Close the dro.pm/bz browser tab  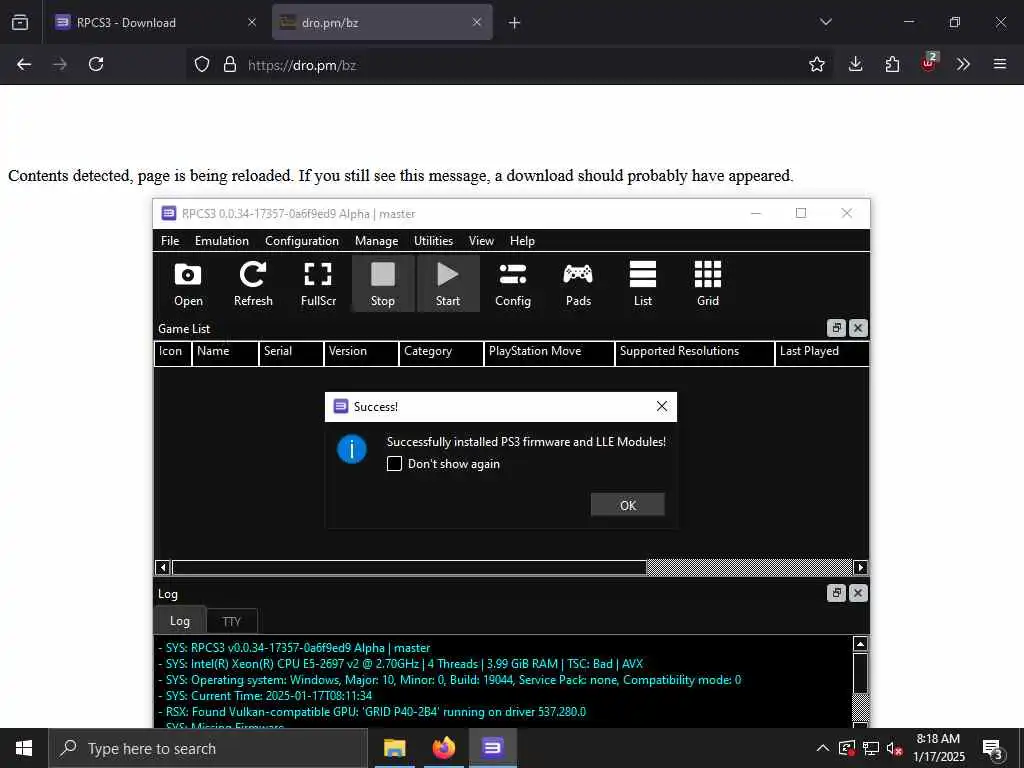click(477, 22)
